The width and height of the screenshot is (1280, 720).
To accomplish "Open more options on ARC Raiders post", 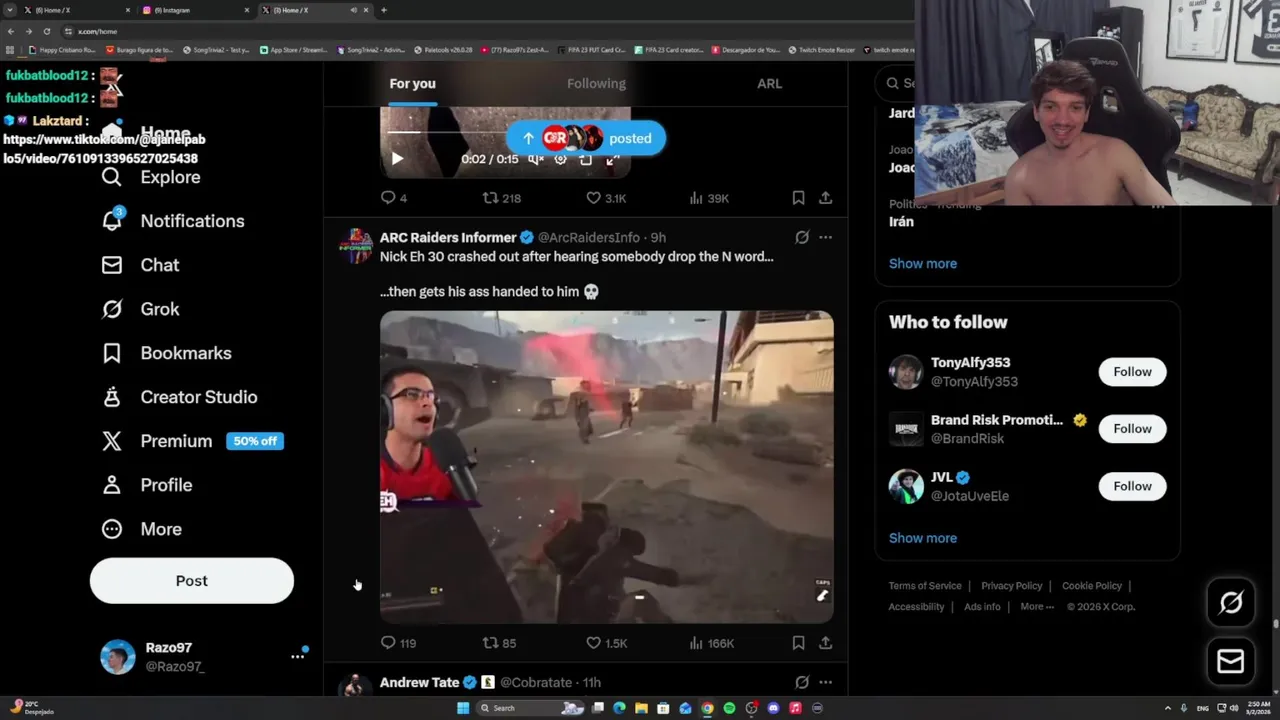I will tap(825, 237).
